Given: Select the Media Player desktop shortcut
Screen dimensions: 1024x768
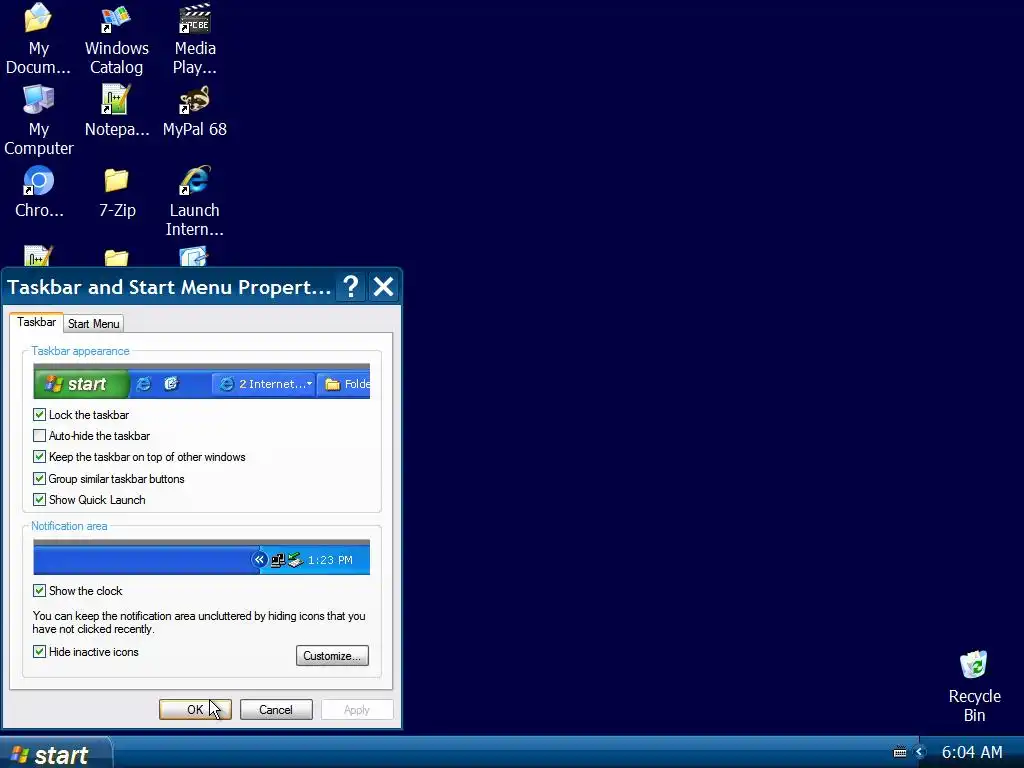Looking at the screenshot, I should (195, 39).
